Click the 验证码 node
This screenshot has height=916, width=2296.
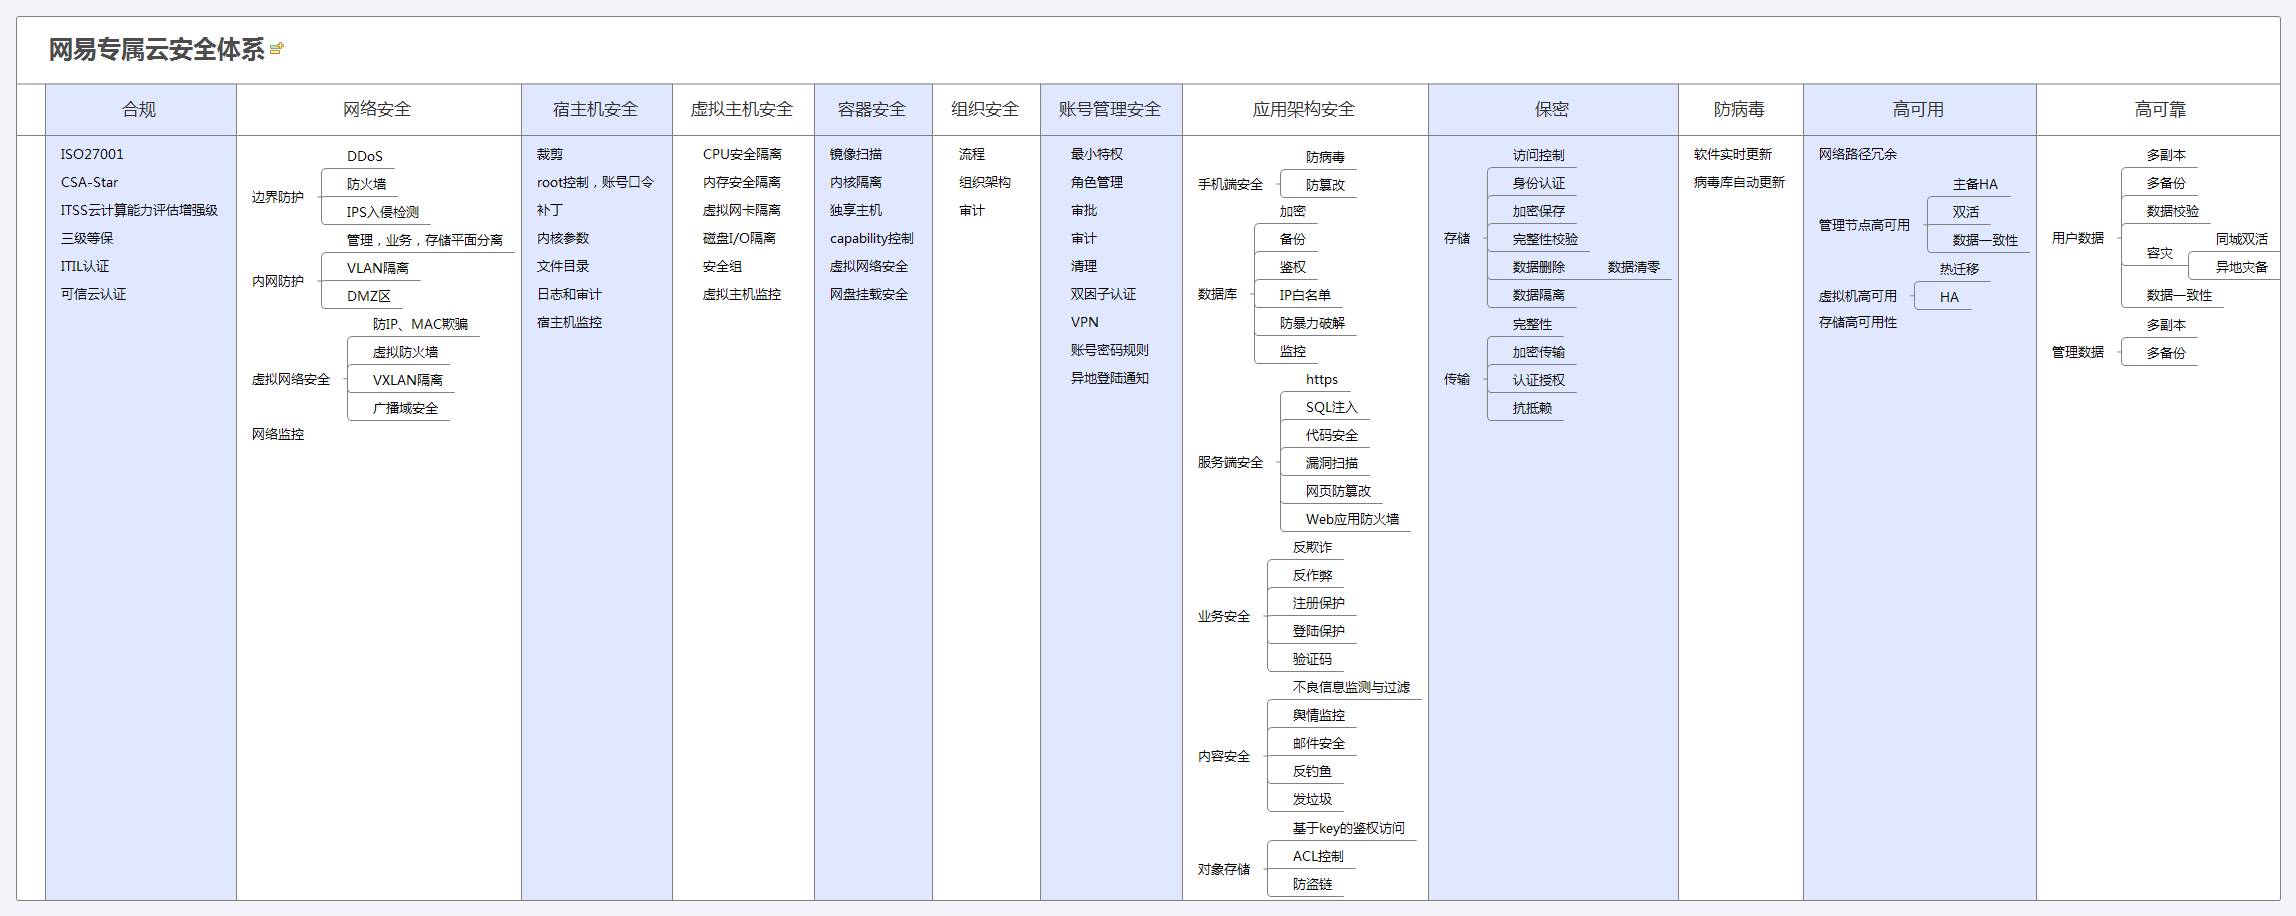1312,659
